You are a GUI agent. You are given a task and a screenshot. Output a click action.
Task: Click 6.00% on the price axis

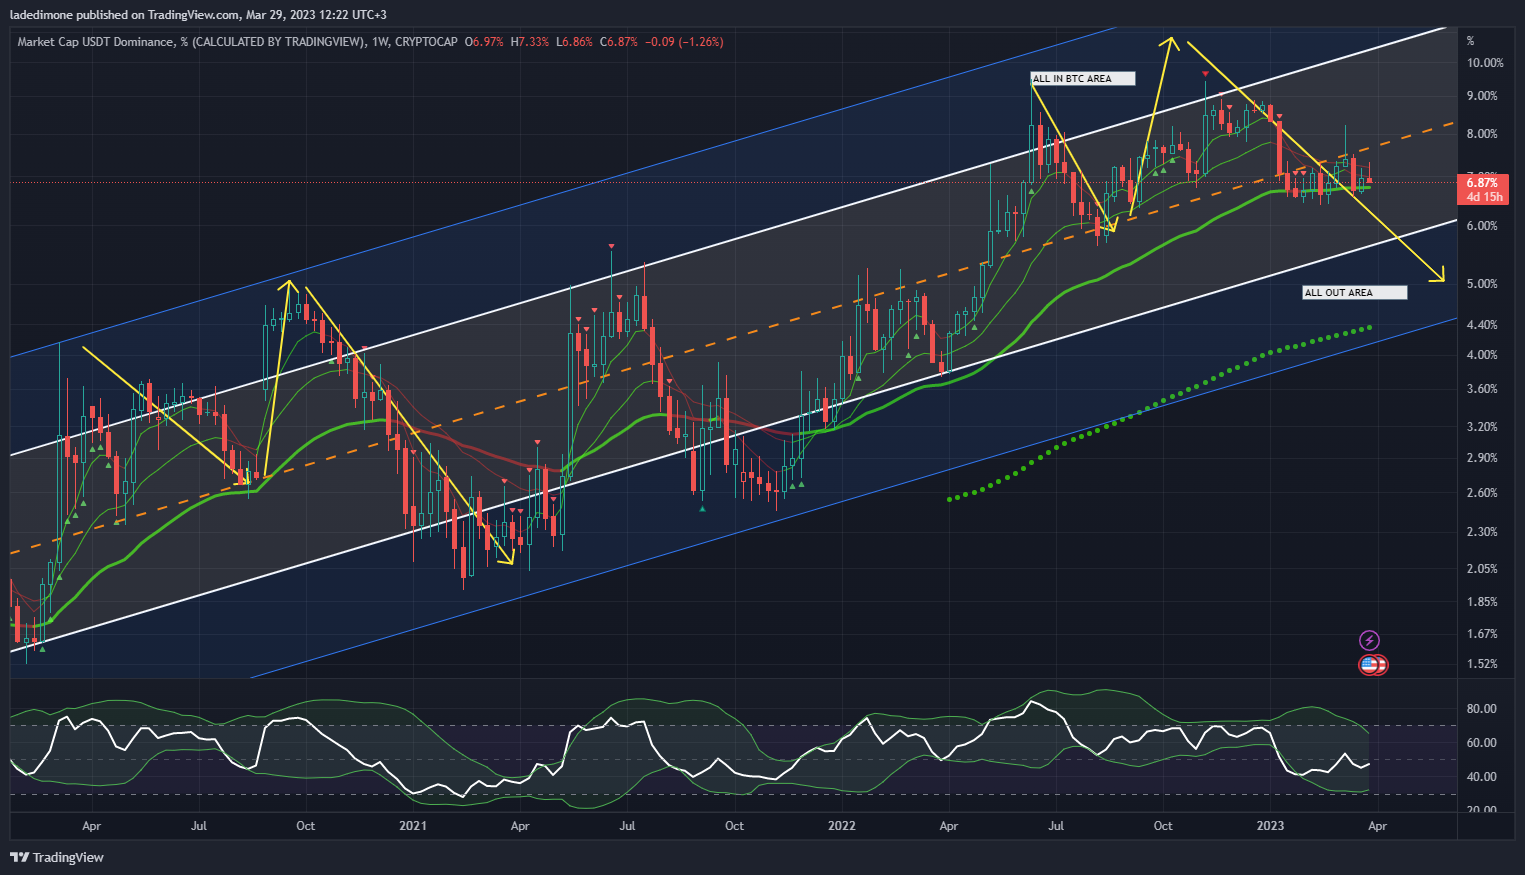[x=1481, y=226]
